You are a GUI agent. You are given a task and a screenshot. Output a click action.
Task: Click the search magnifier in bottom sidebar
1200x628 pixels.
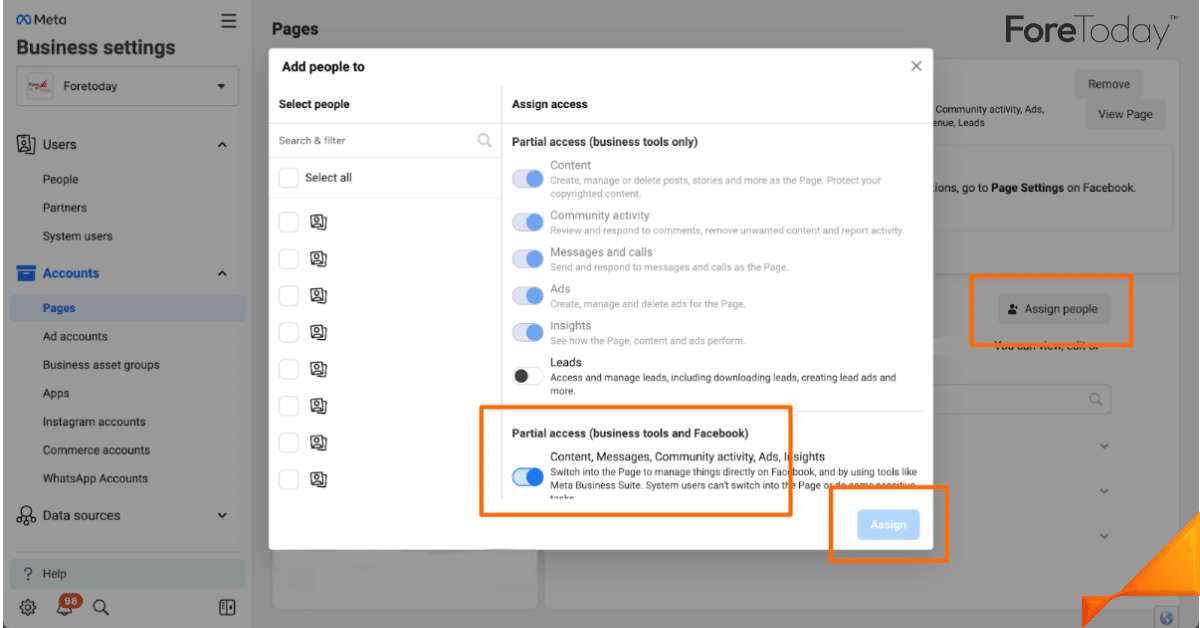coord(101,607)
